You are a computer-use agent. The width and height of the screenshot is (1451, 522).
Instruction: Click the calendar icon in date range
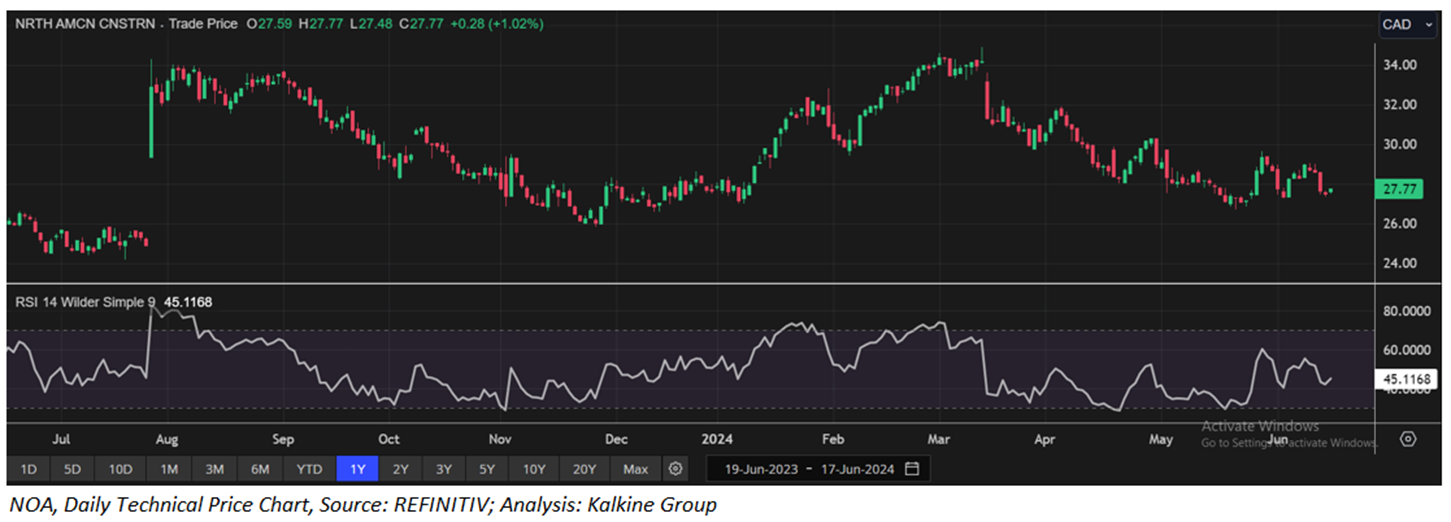click(911, 468)
